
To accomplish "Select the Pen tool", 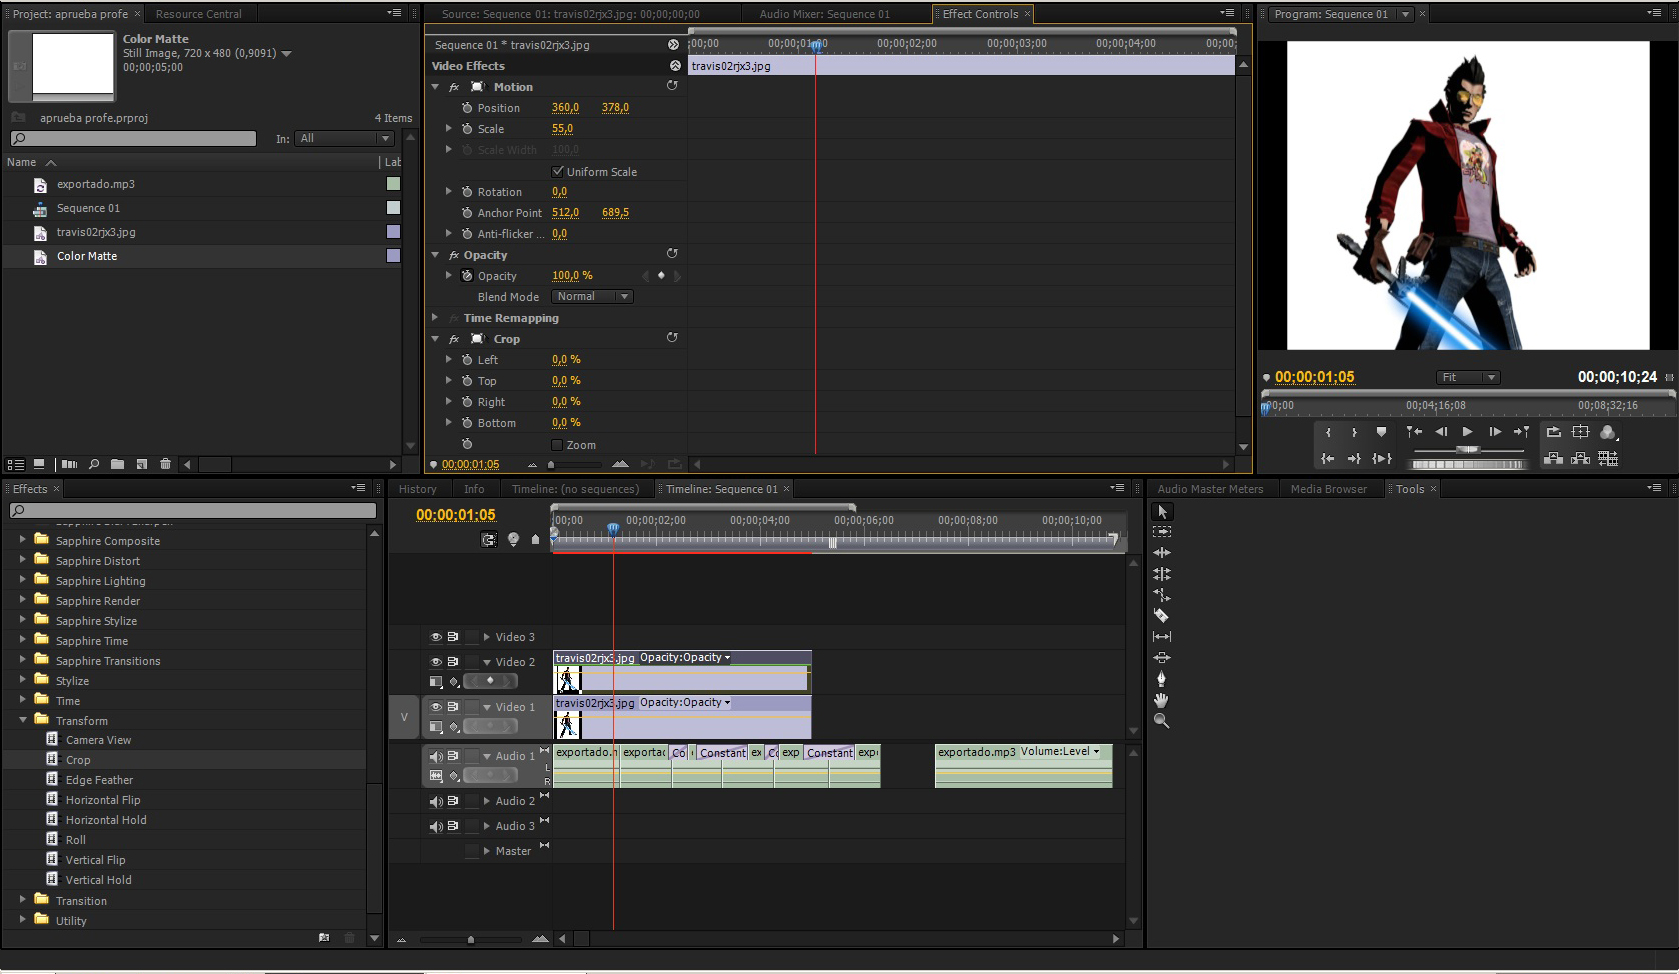I will point(1162,679).
